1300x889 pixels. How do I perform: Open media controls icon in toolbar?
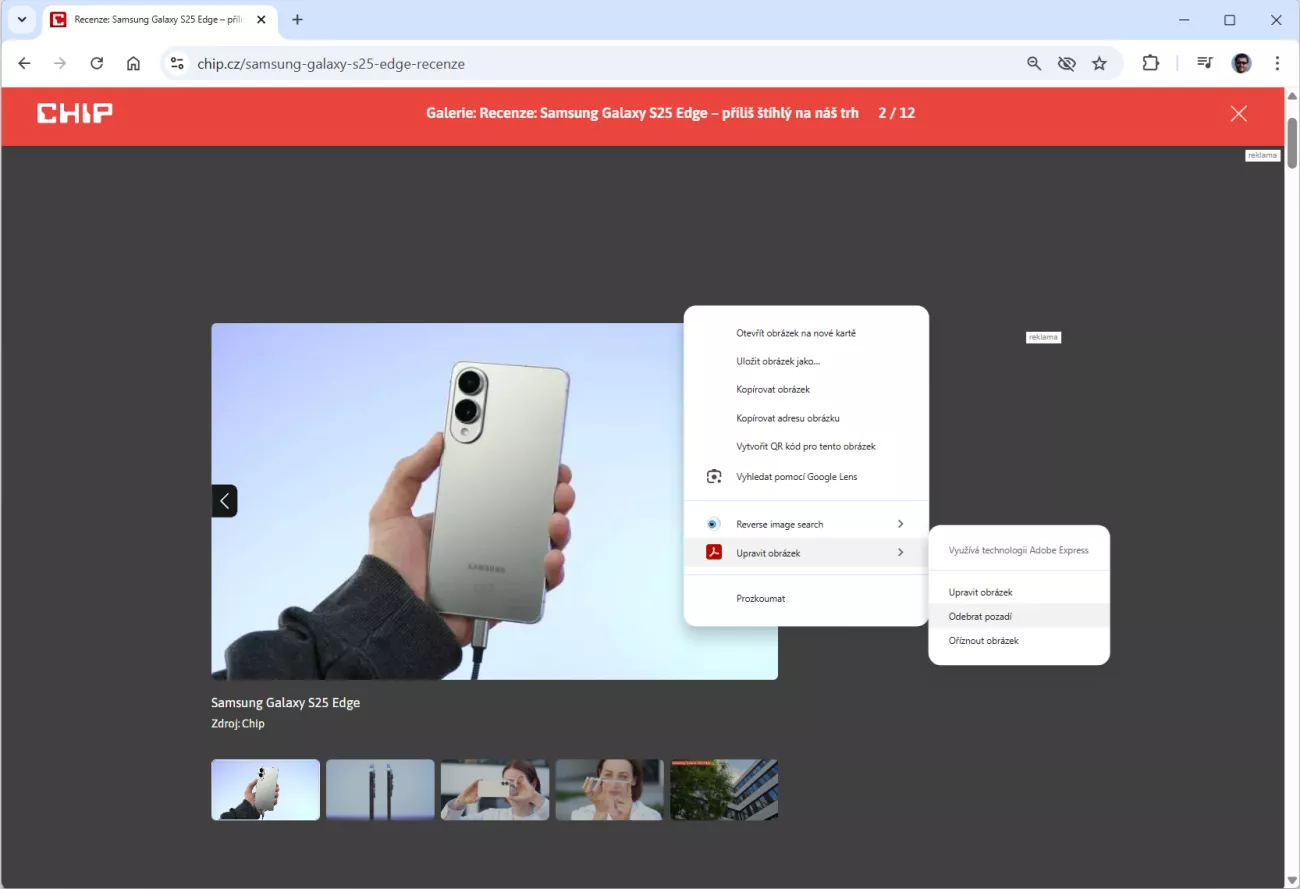[x=1205, y=63]
